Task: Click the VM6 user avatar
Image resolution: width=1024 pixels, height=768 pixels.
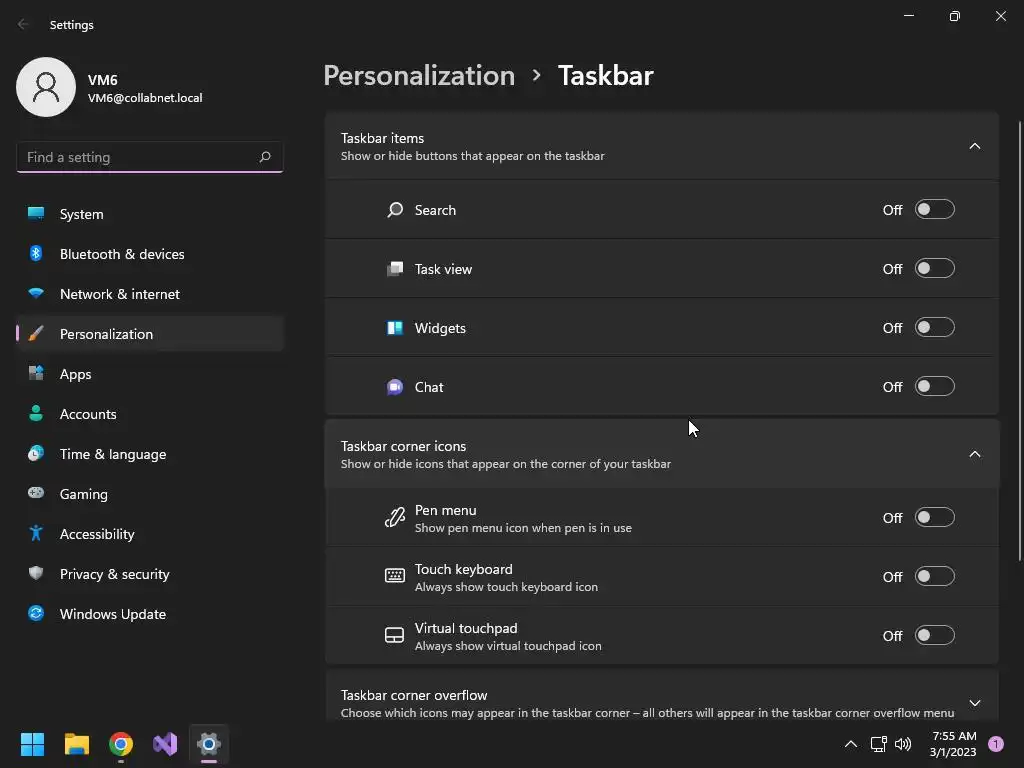Action: pyautogui.click(x=46, y=87)
